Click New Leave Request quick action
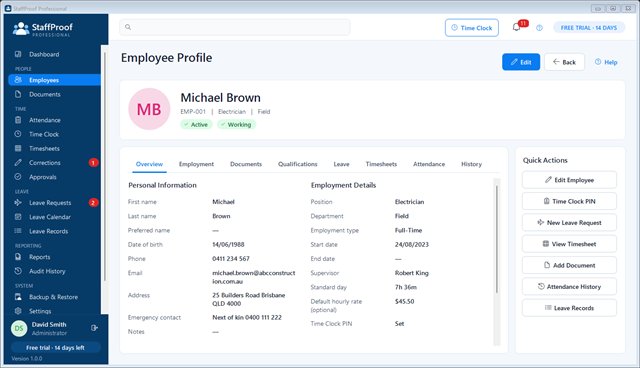The height and width of the screenshot is (368, 640). point(569,223)
